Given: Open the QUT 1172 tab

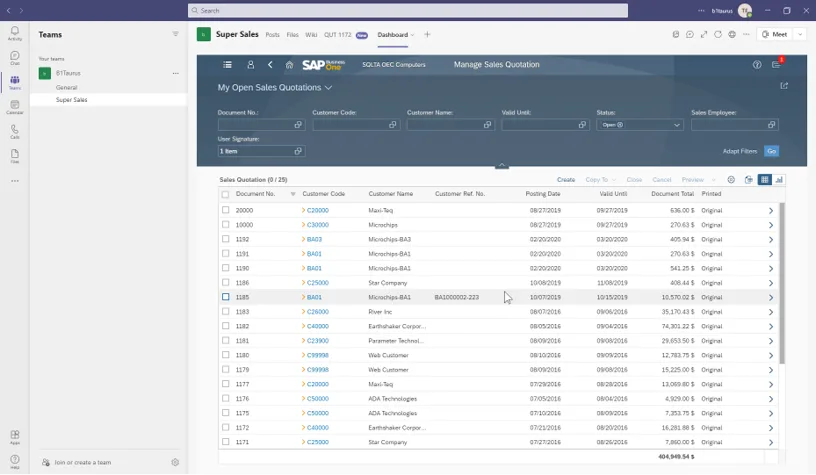Looking at the screenshot, I should (338, 35).
